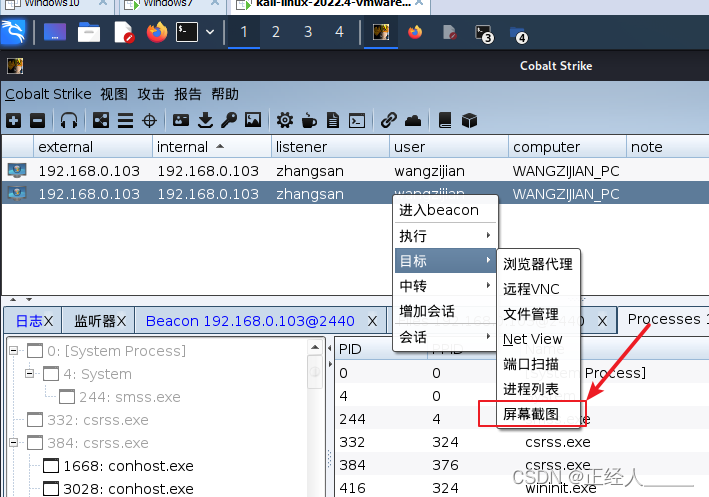
Task: Open file manager folder in Kali panel
Action: [89, 32]
